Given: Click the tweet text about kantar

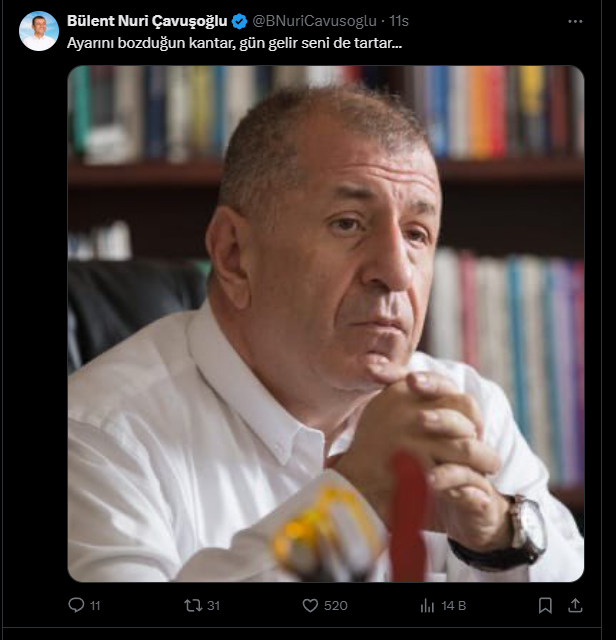Looking at the screenshot, I should (x=234, y=43).
